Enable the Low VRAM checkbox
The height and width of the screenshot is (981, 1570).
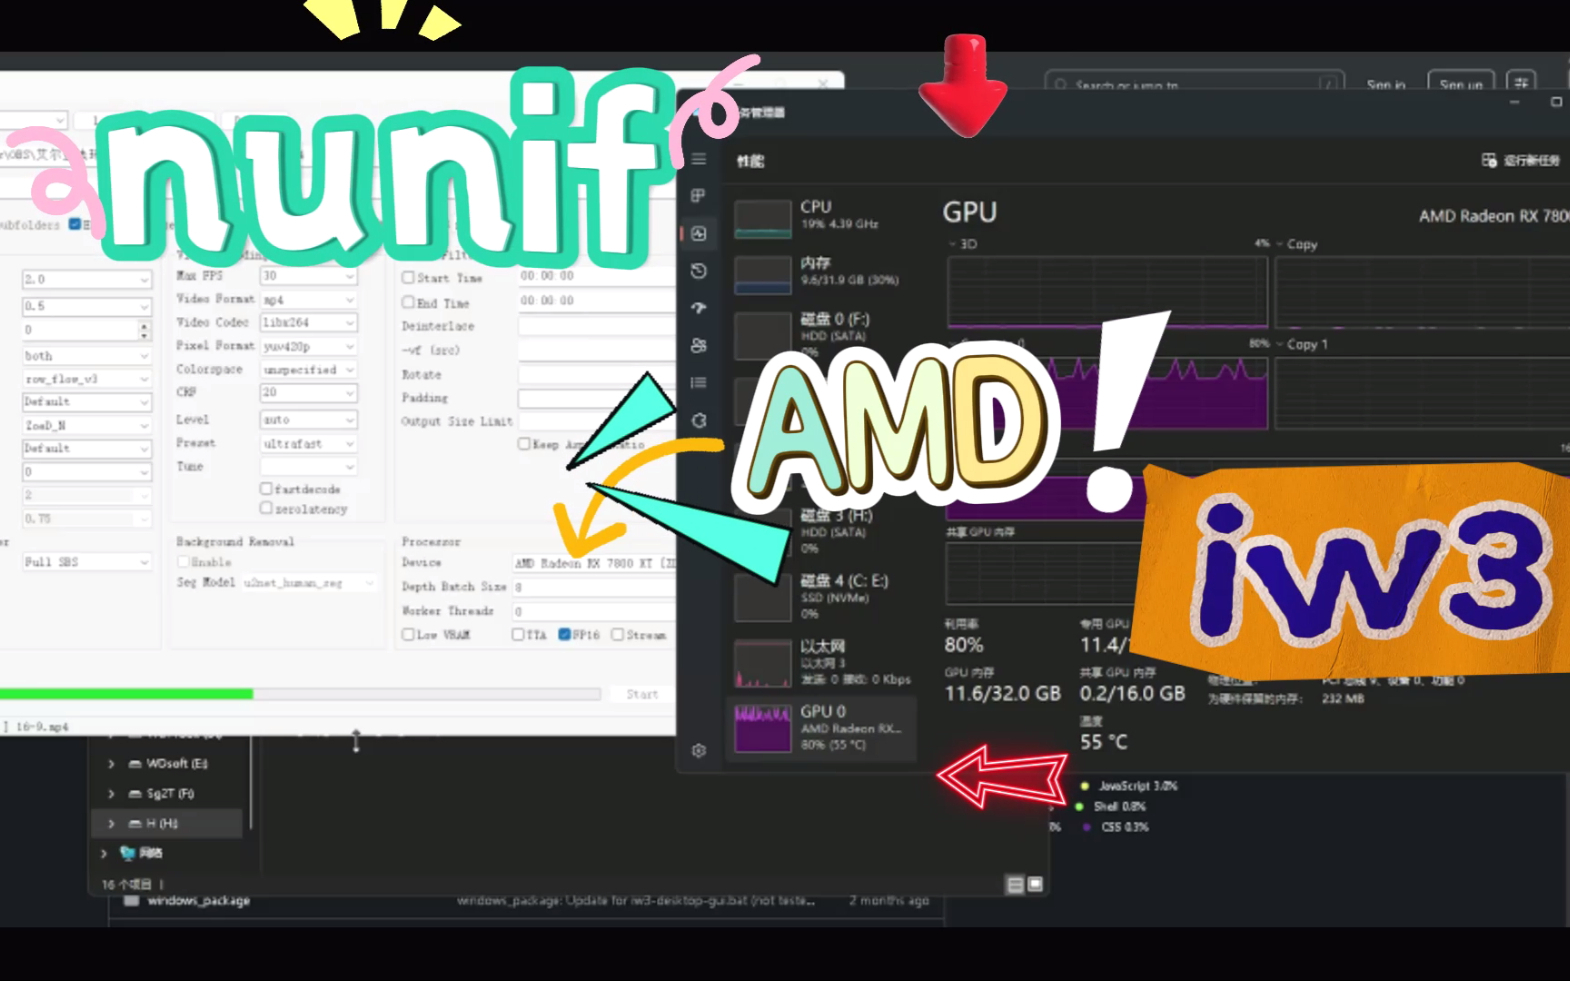coord(408,635)
